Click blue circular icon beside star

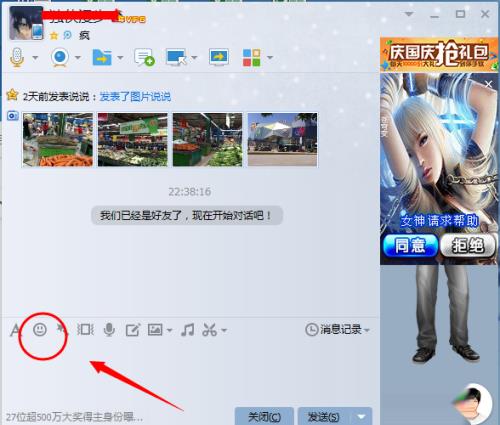(68, 35)
